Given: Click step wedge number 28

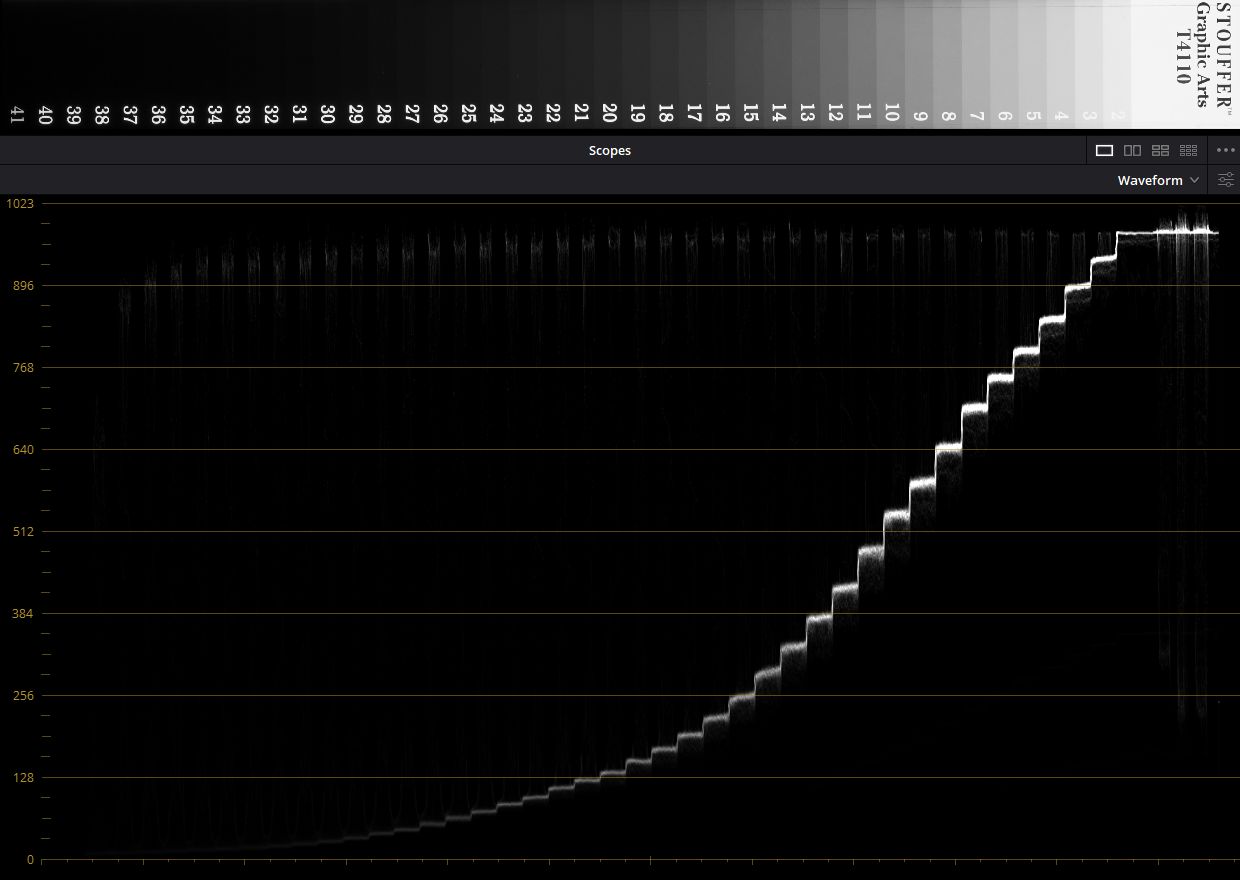Looking at the screenshot, I should point(383,114).
